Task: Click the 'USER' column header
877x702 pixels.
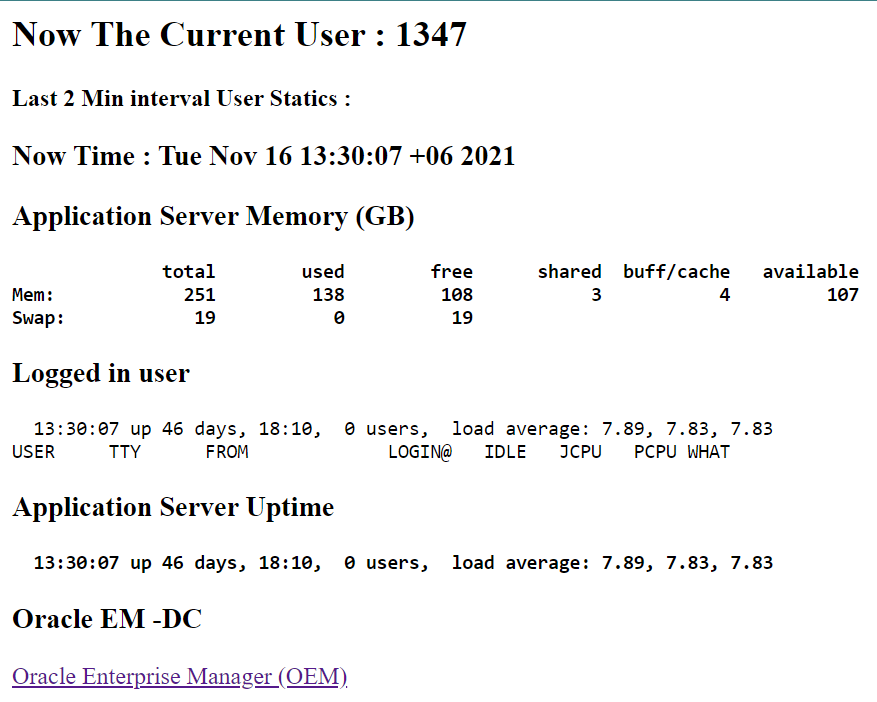Action: pos(34,452)
